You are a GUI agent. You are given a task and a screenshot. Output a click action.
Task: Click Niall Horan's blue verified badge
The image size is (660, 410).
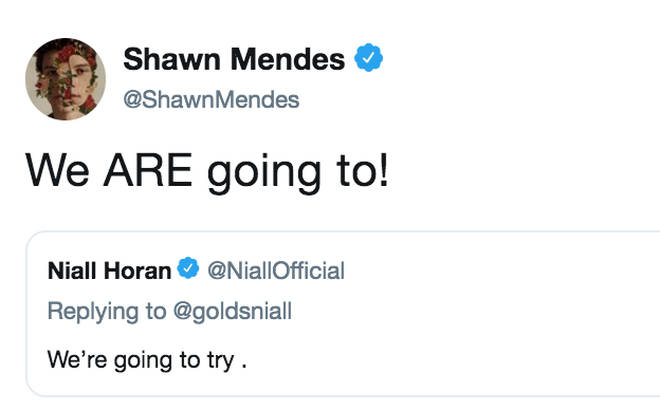tap(188, 268)
